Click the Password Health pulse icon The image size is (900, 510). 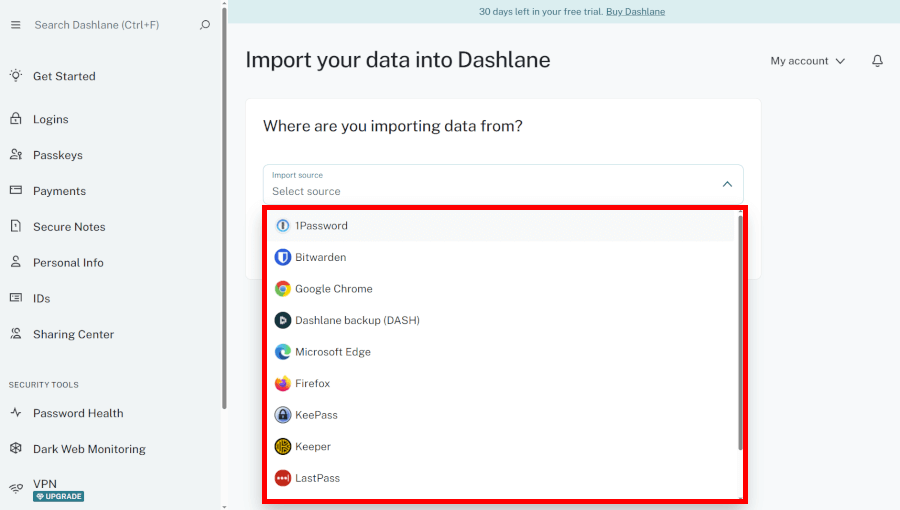click(x=16, y=412)
